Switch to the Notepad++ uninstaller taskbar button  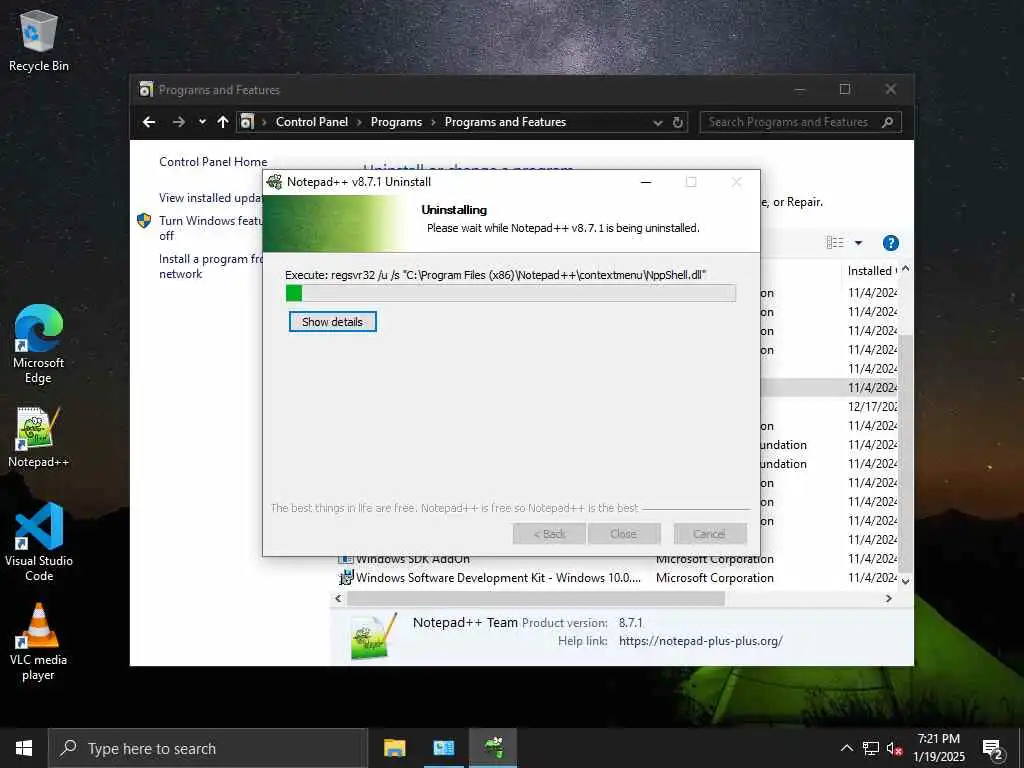coord(494,748)
